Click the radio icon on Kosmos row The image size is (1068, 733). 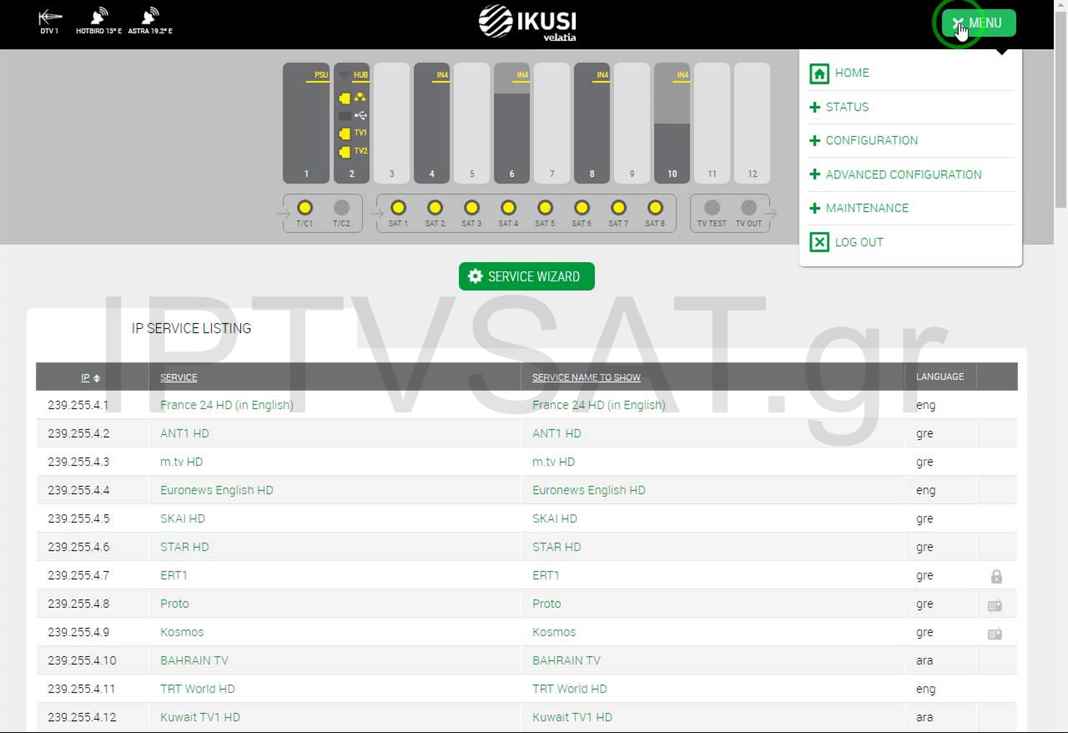click(x=995, y=633)
